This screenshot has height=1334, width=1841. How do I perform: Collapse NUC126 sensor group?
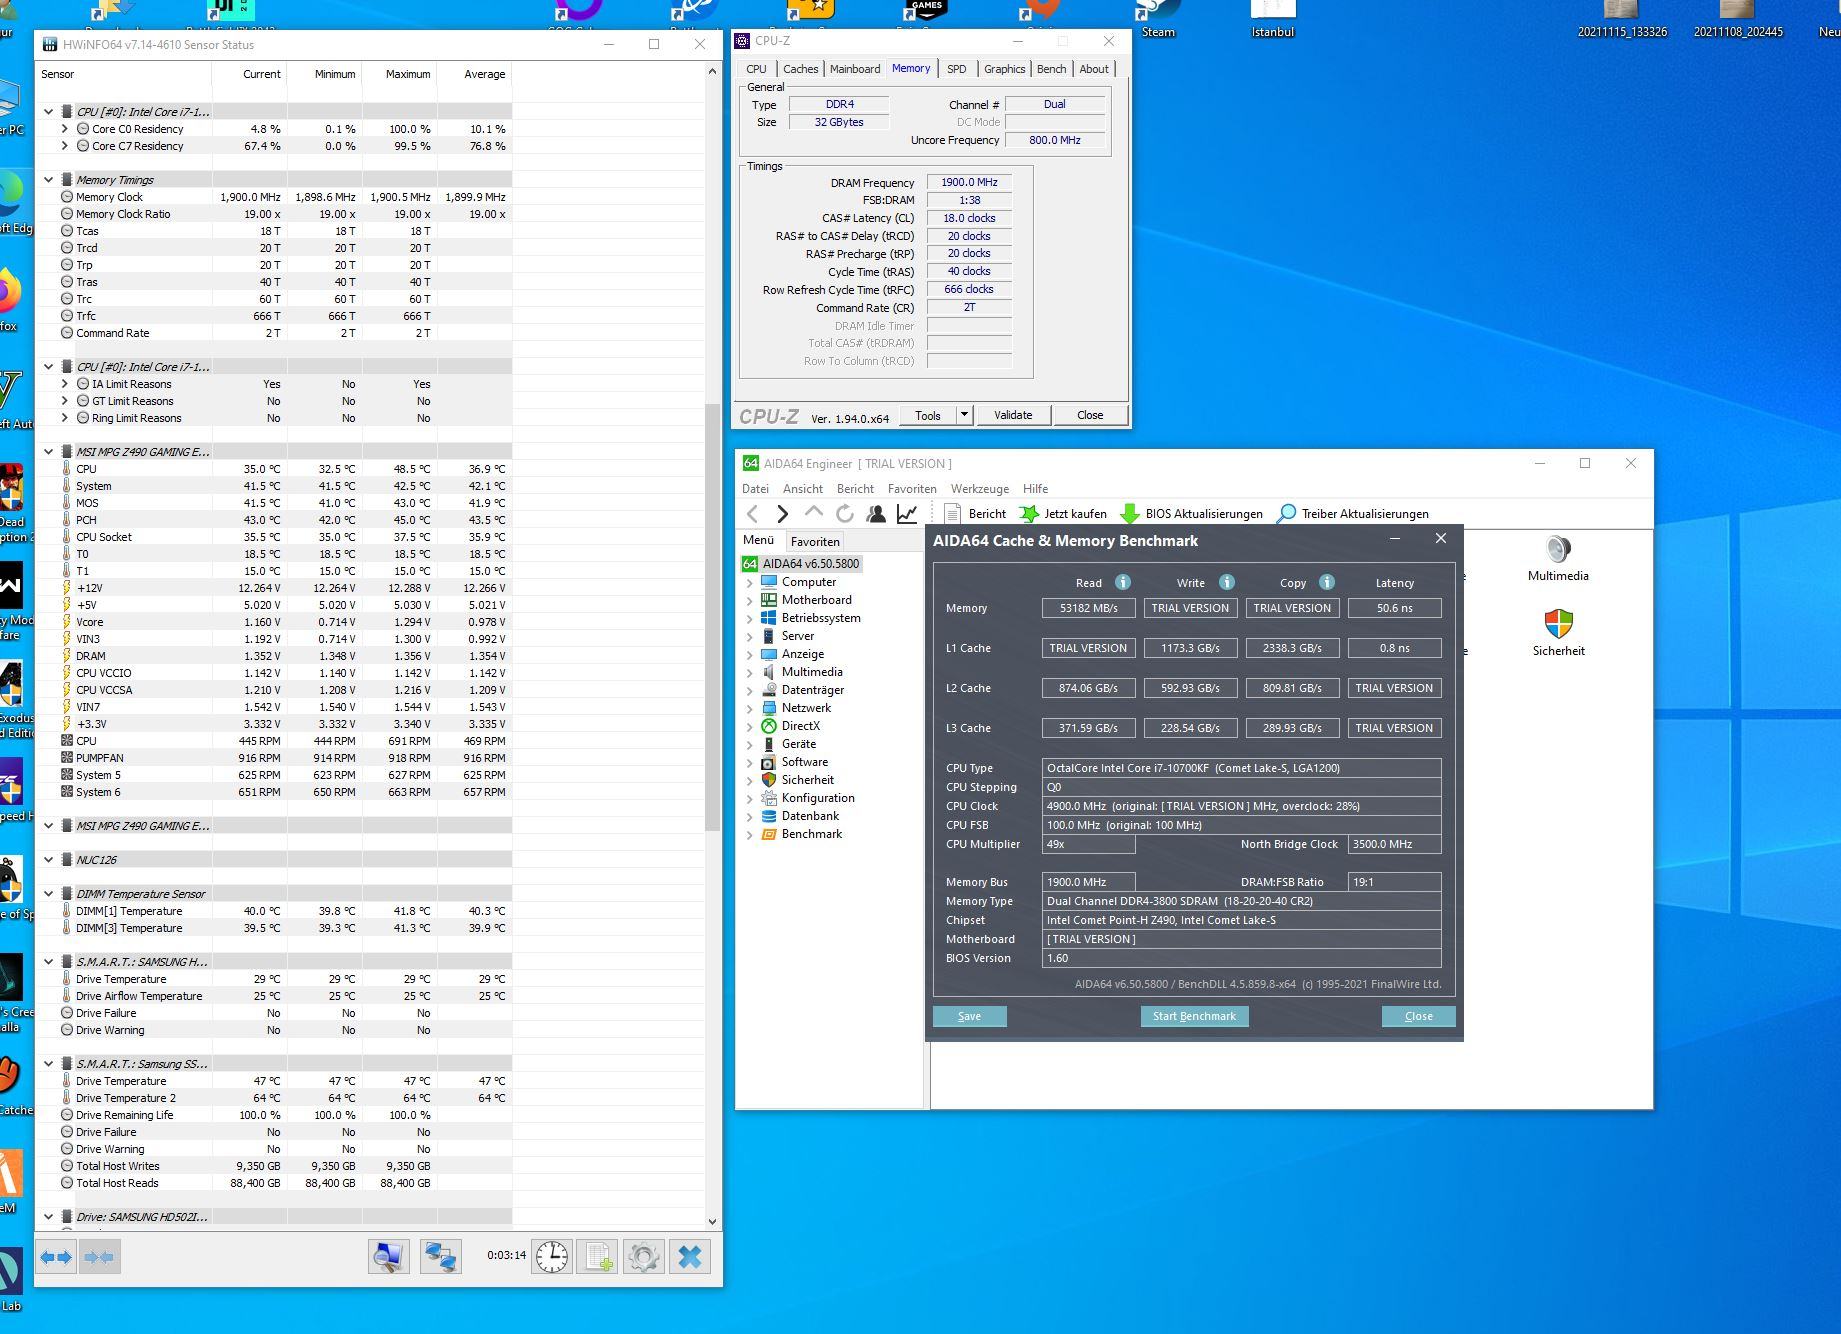[48, 860]
